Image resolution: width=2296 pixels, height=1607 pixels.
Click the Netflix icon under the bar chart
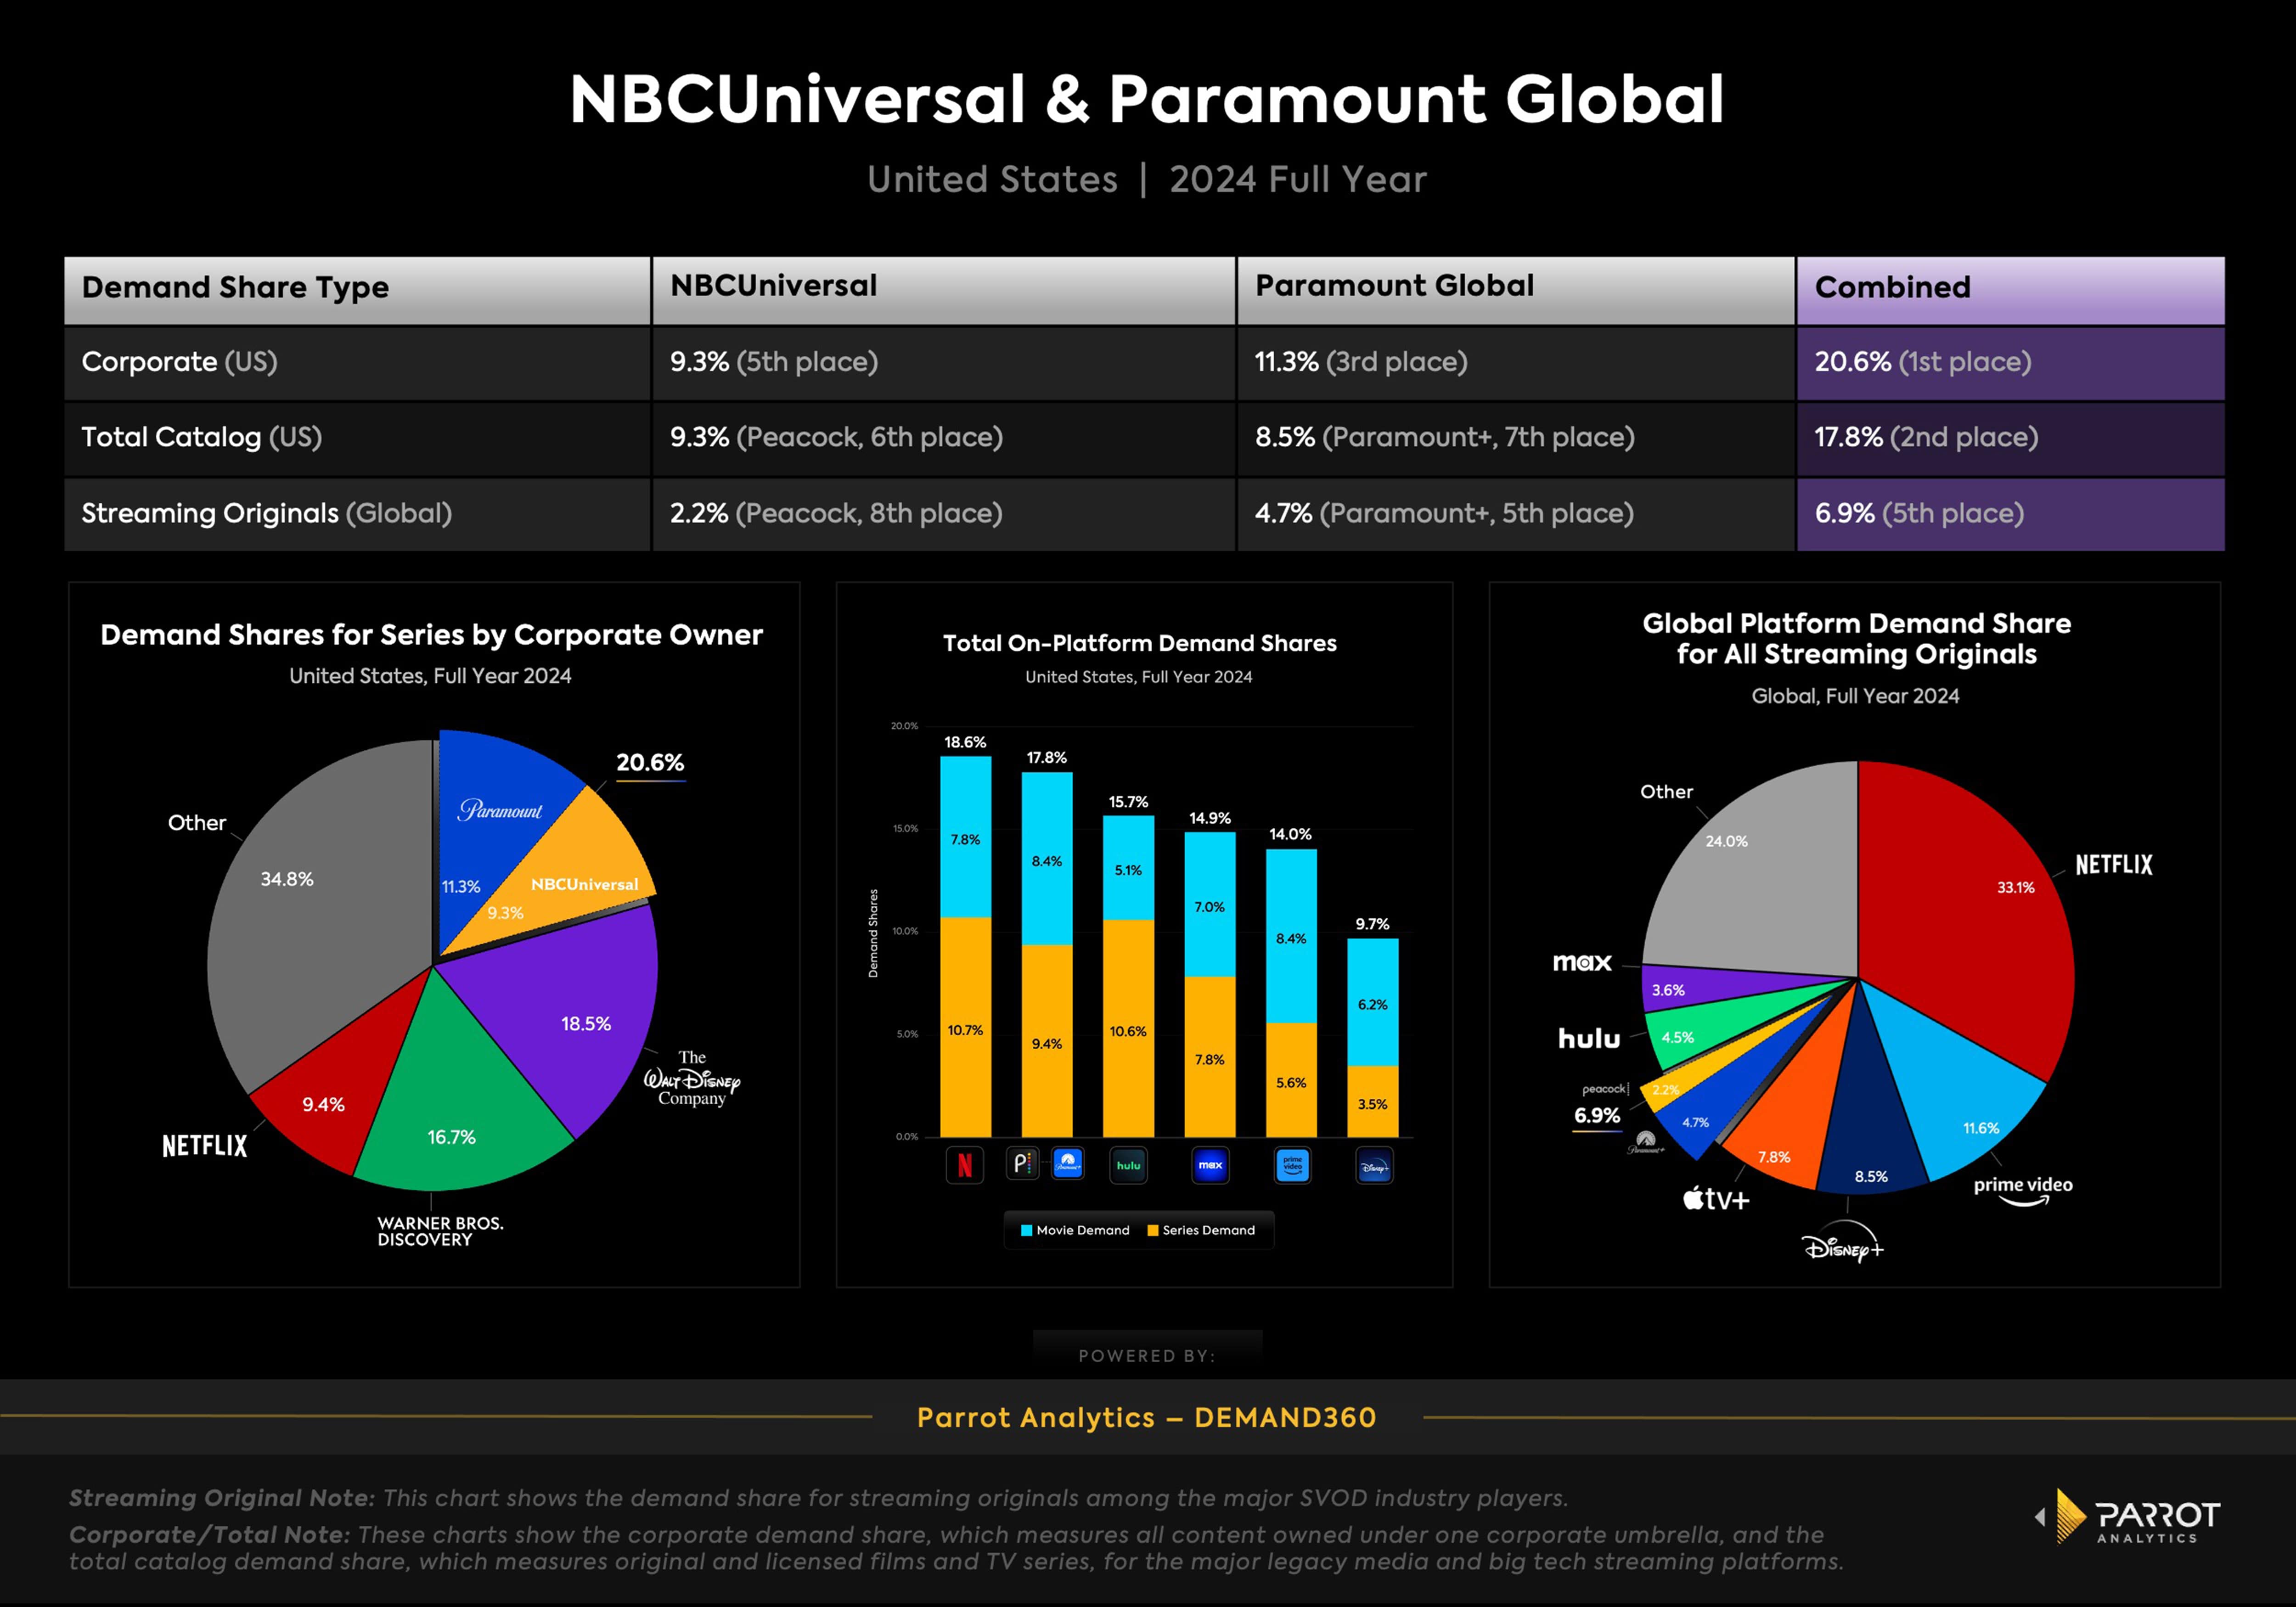pos(965,1165)
